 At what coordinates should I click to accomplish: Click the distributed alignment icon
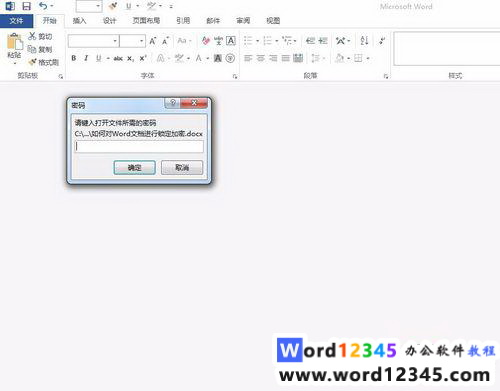coord(298,58)
